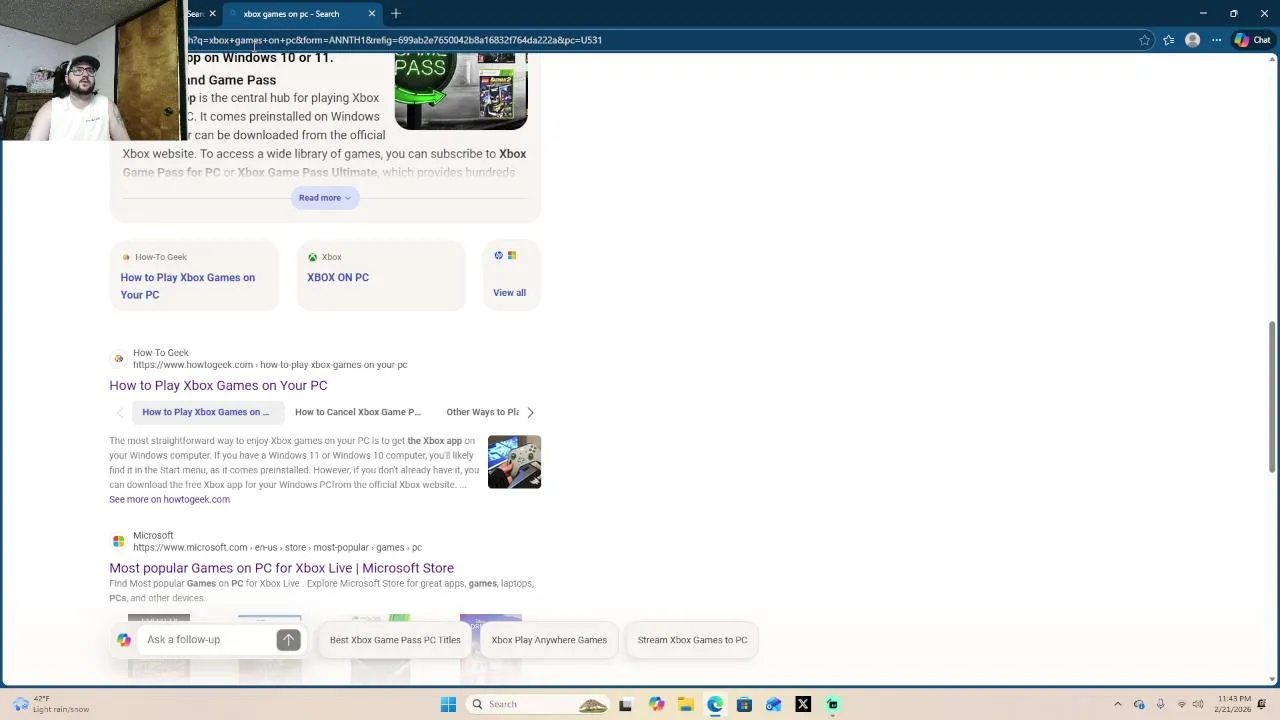Open the Game Pass answer image
The height and width of the screenshot is (720, 1280).
461,91
